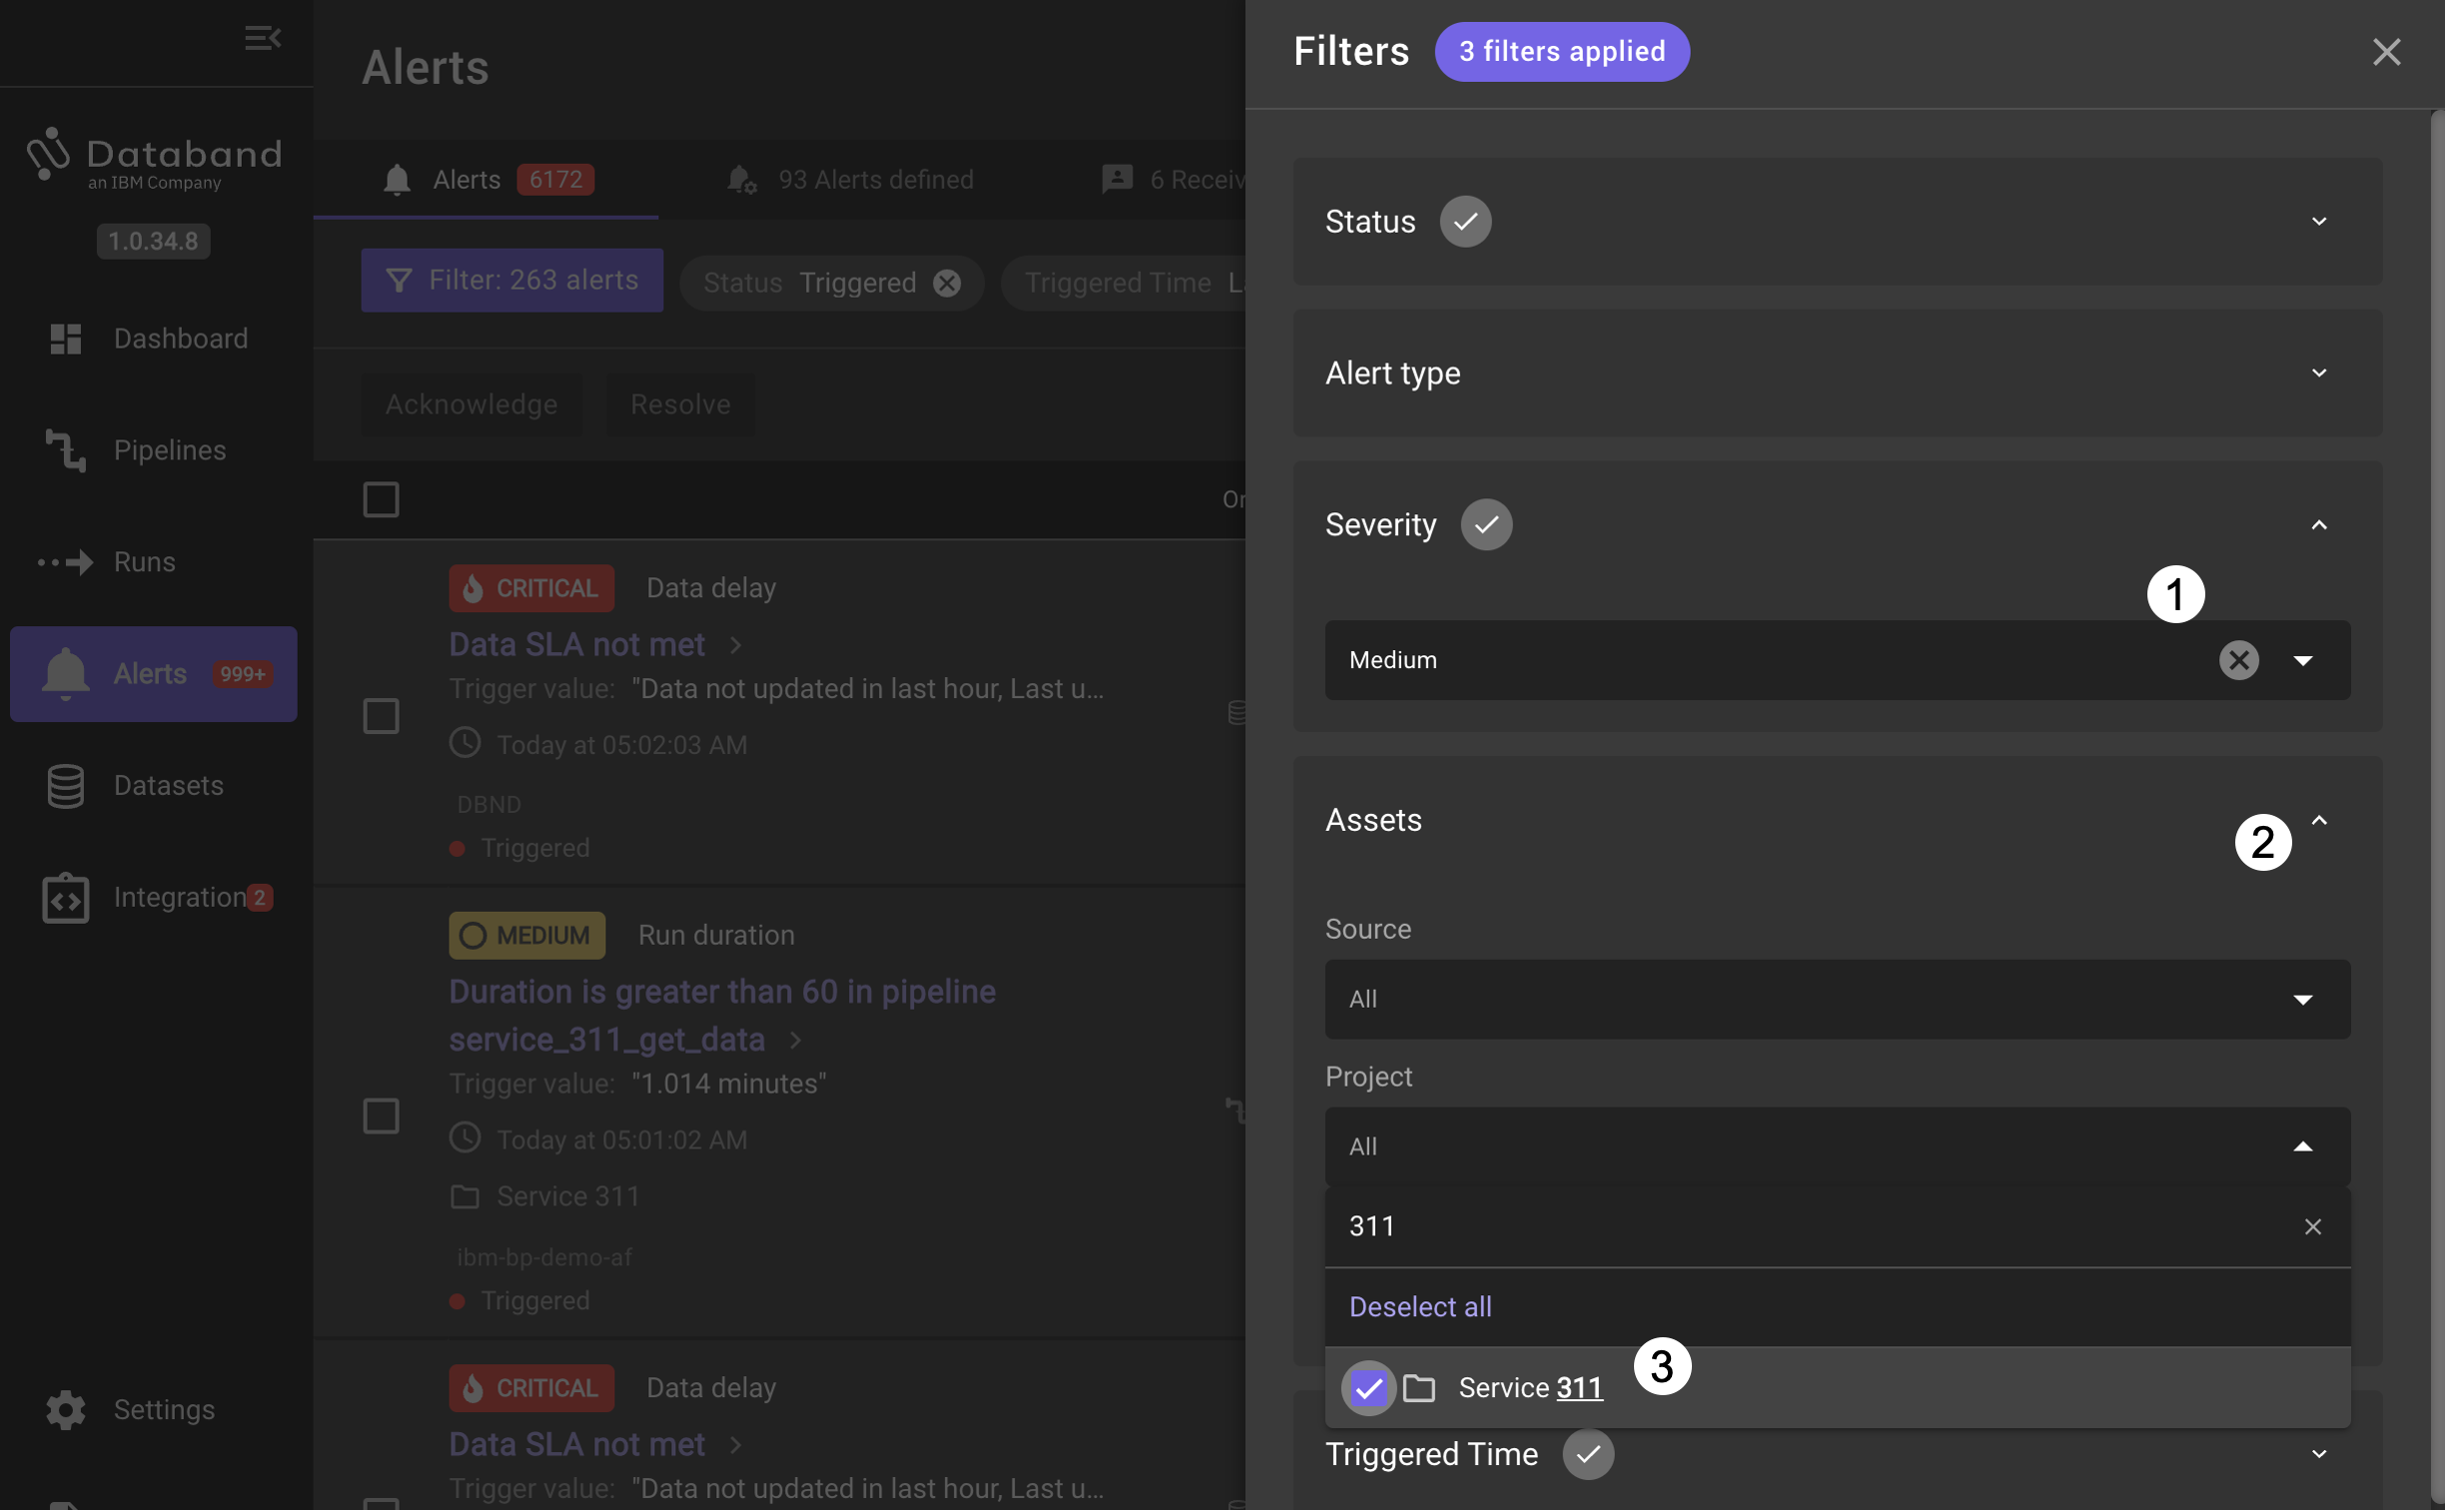Toggle the Status filter checkbox

(x=1464, y=221)
